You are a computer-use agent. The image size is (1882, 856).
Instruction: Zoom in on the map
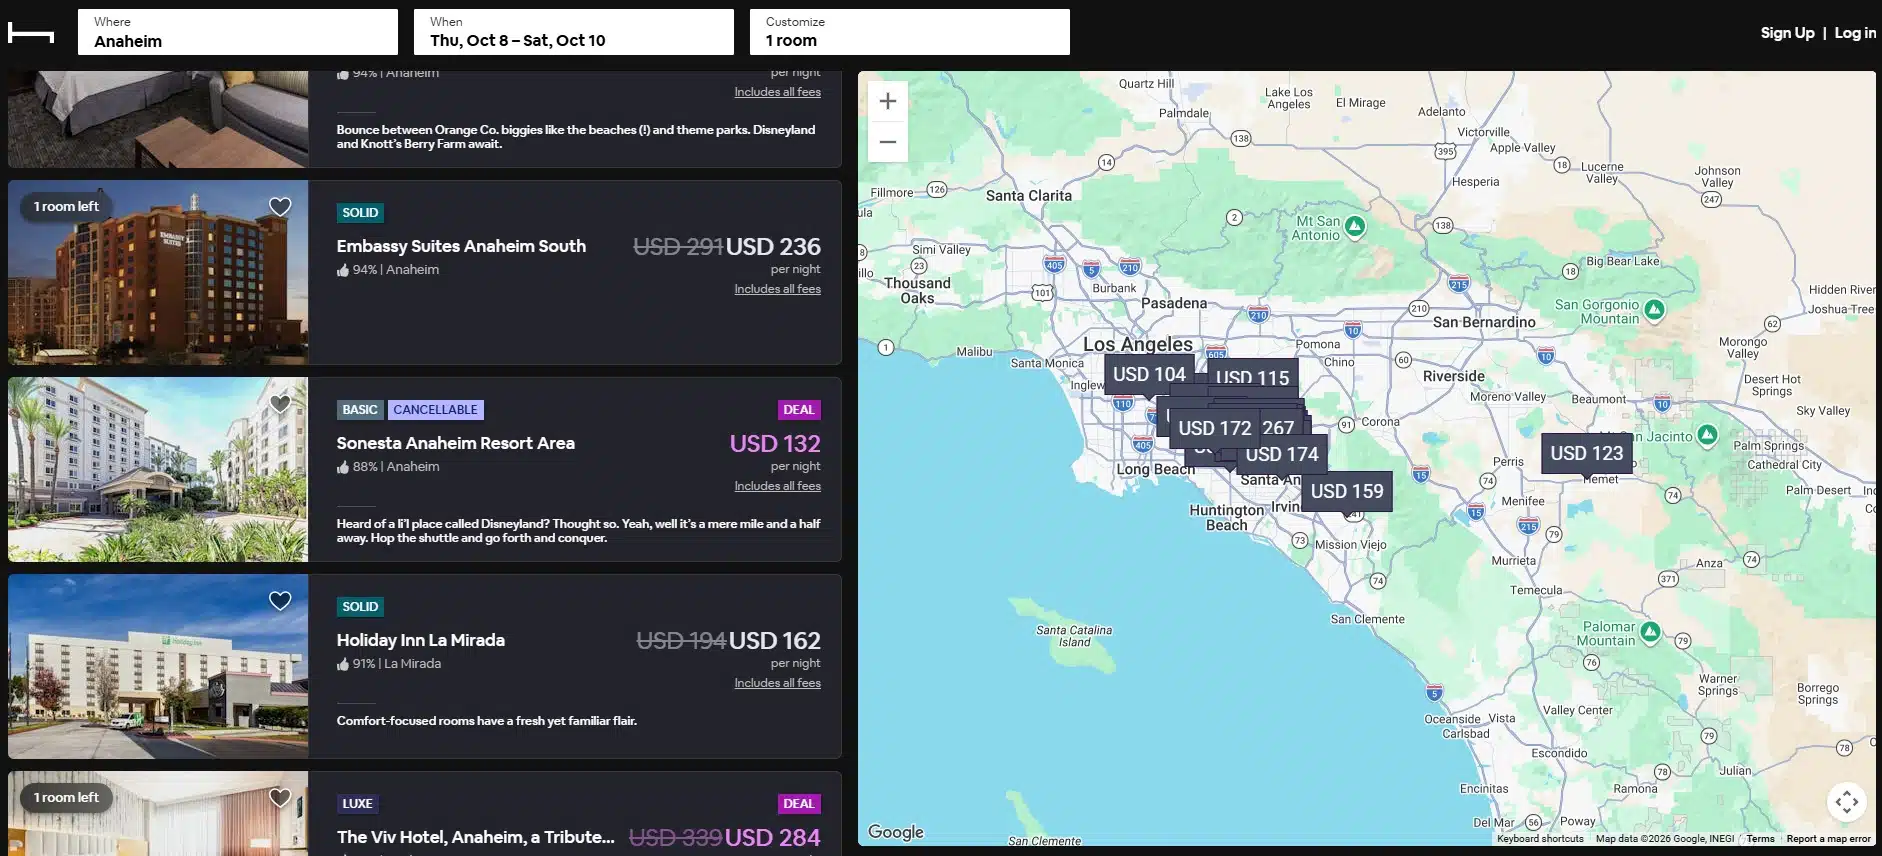pyautogui.click(x=887, y=101)
